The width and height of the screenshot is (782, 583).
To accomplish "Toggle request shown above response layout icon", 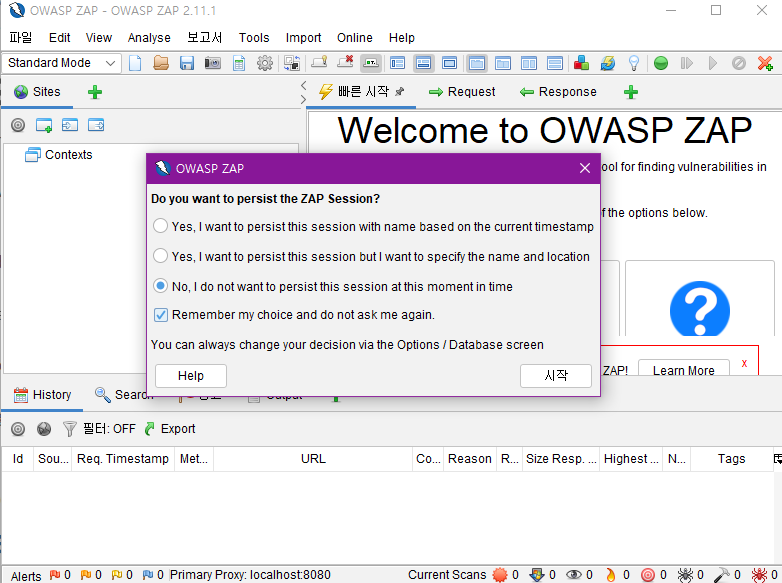I will point(555,63).
